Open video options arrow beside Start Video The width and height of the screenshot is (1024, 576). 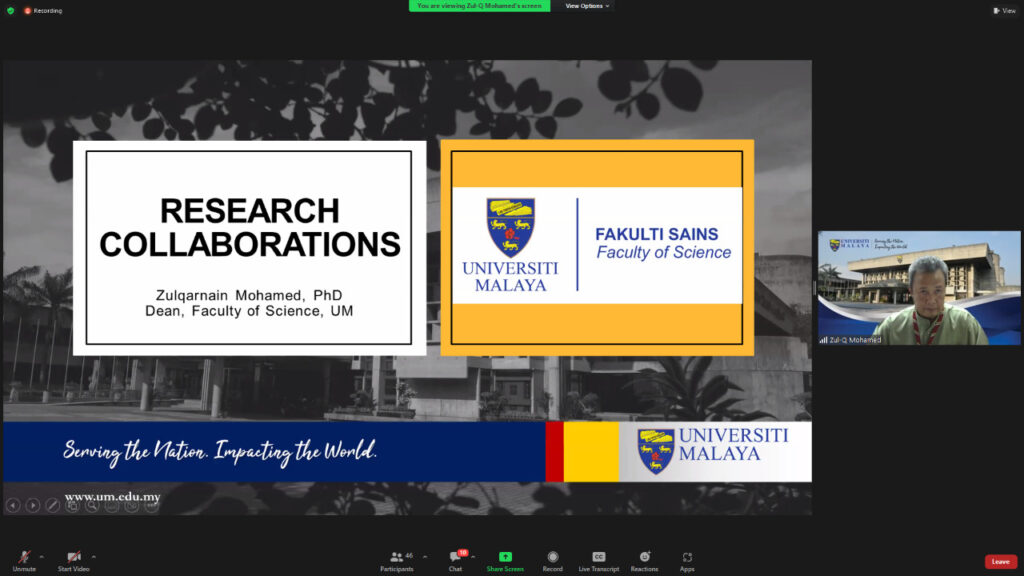tap(94, 557)
